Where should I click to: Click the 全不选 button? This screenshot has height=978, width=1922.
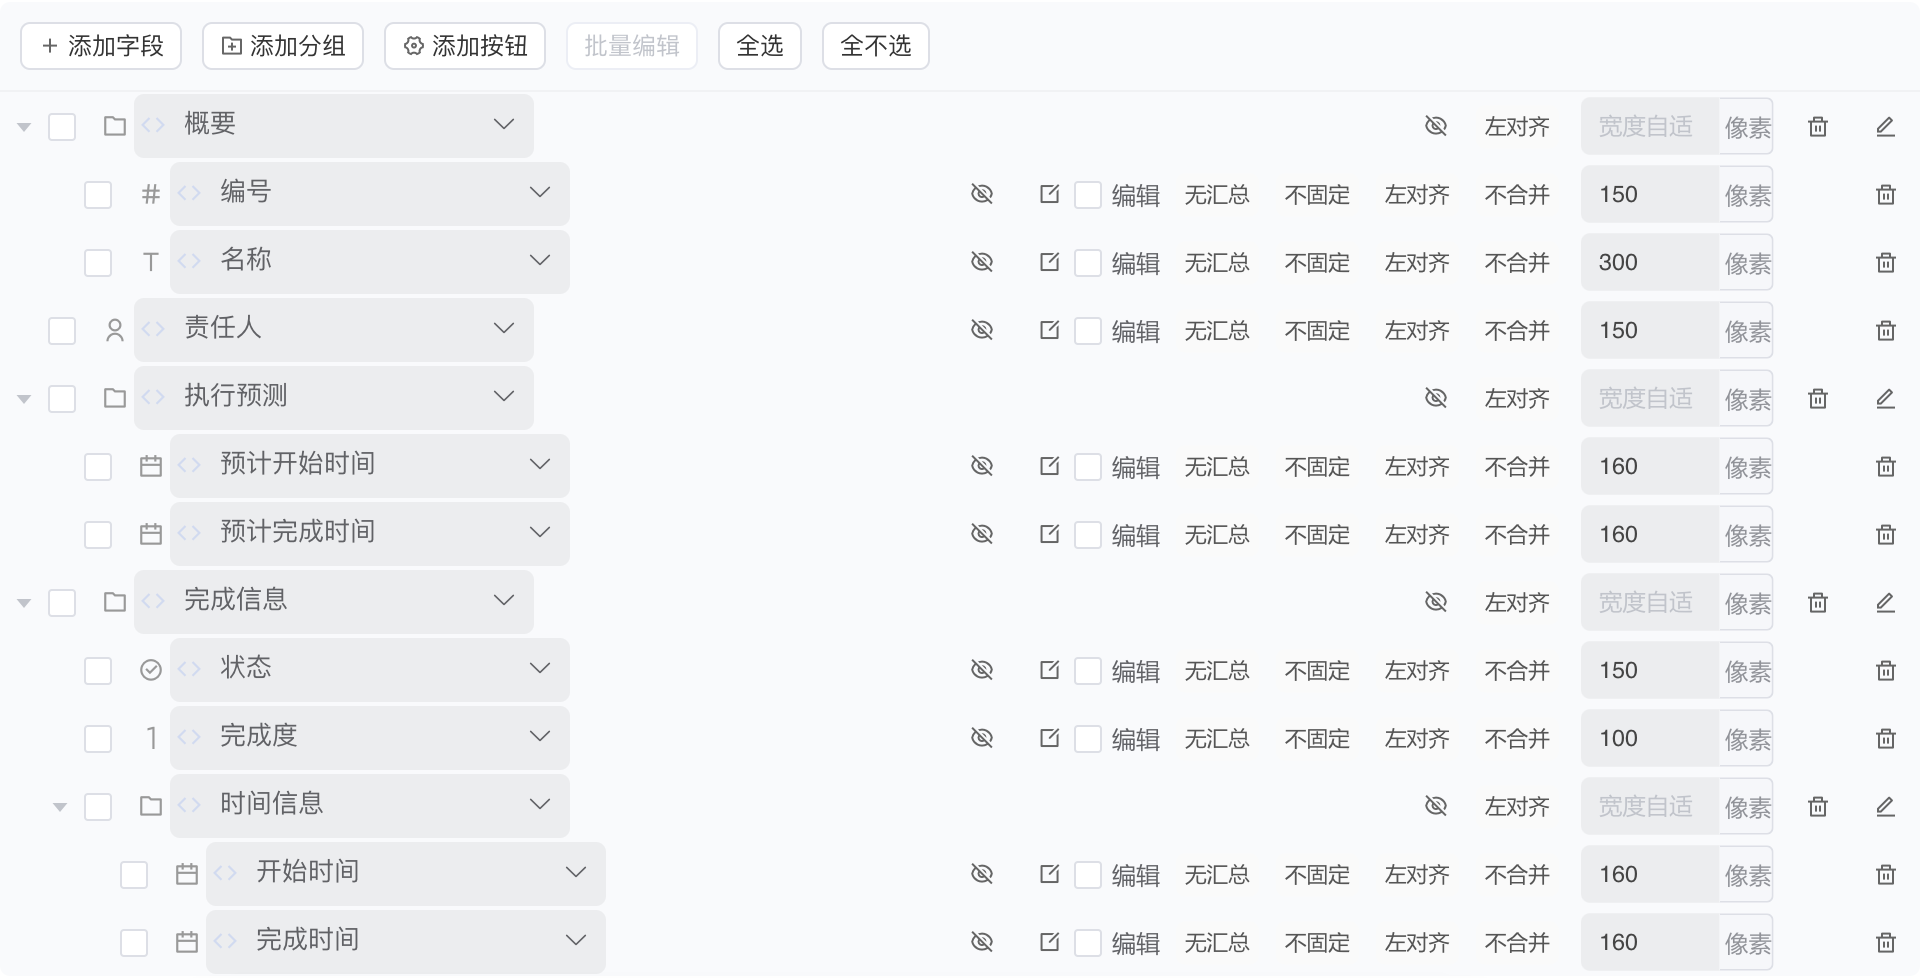pyautogui.click(x=875, y=45)
